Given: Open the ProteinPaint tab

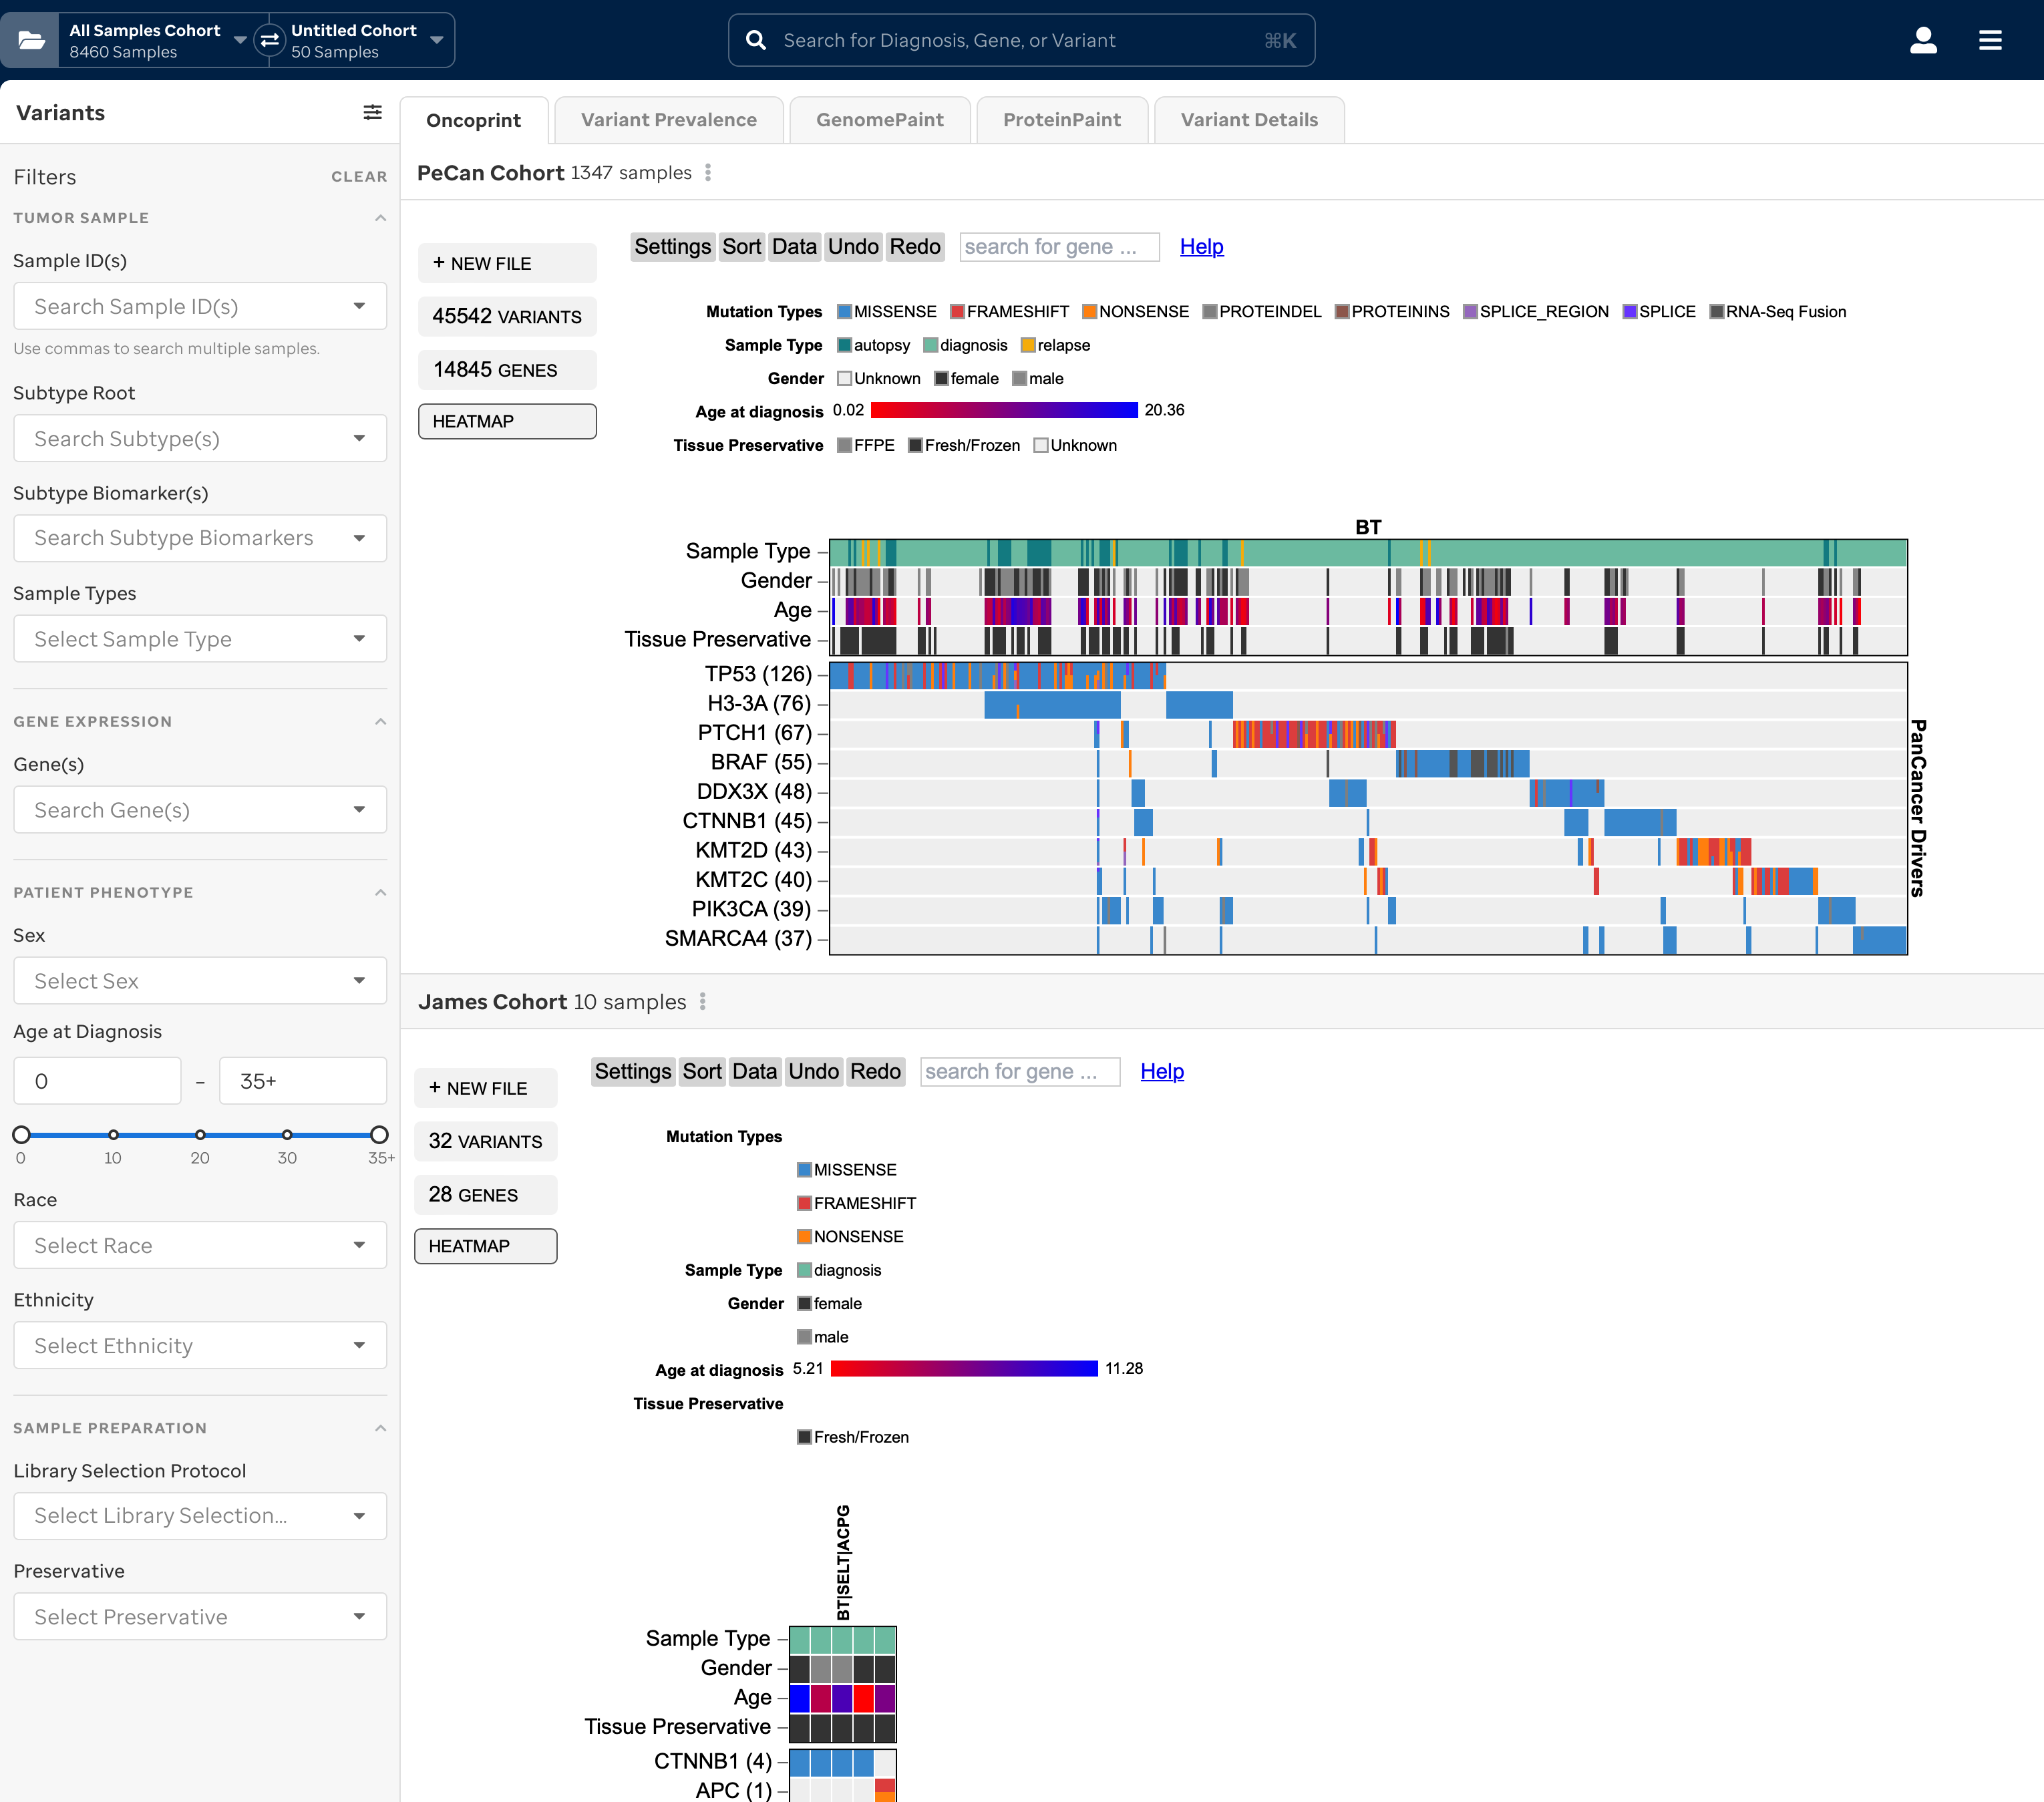Looking at the screenshot, I should pos(1061,120).
